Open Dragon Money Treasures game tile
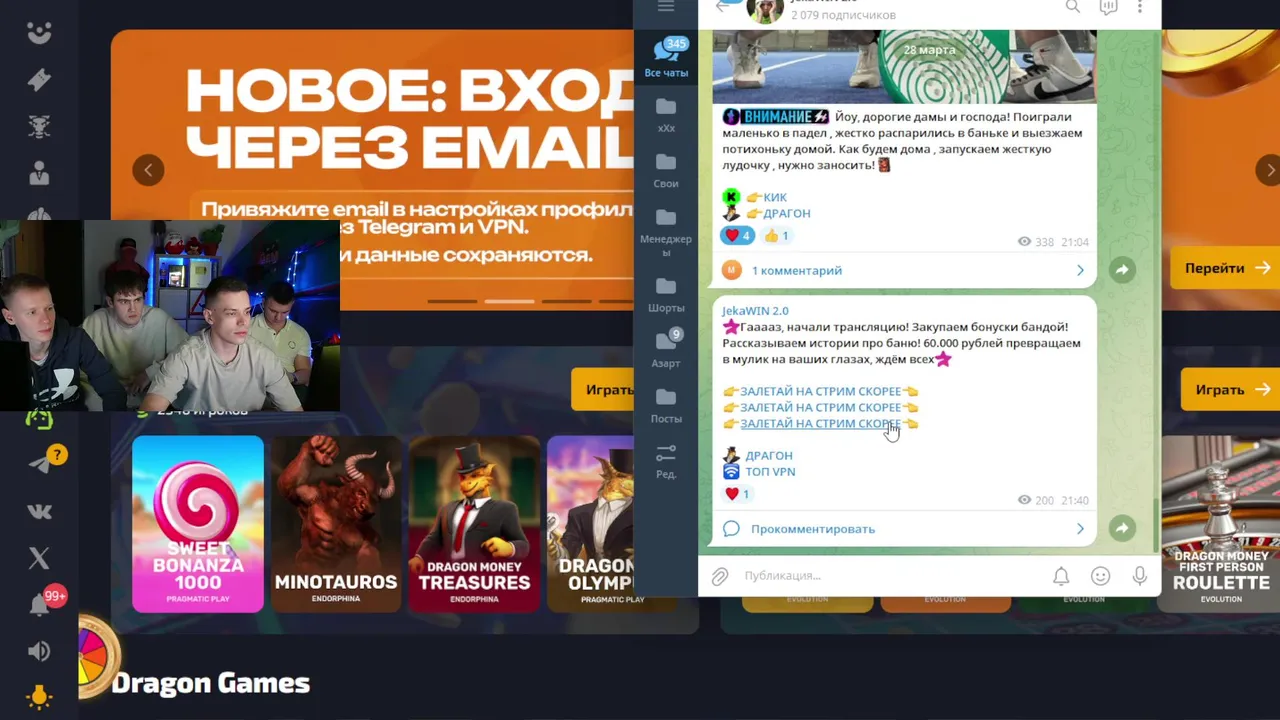The width and height of the screenshot is (1280, 720). (x=474, y=524)
